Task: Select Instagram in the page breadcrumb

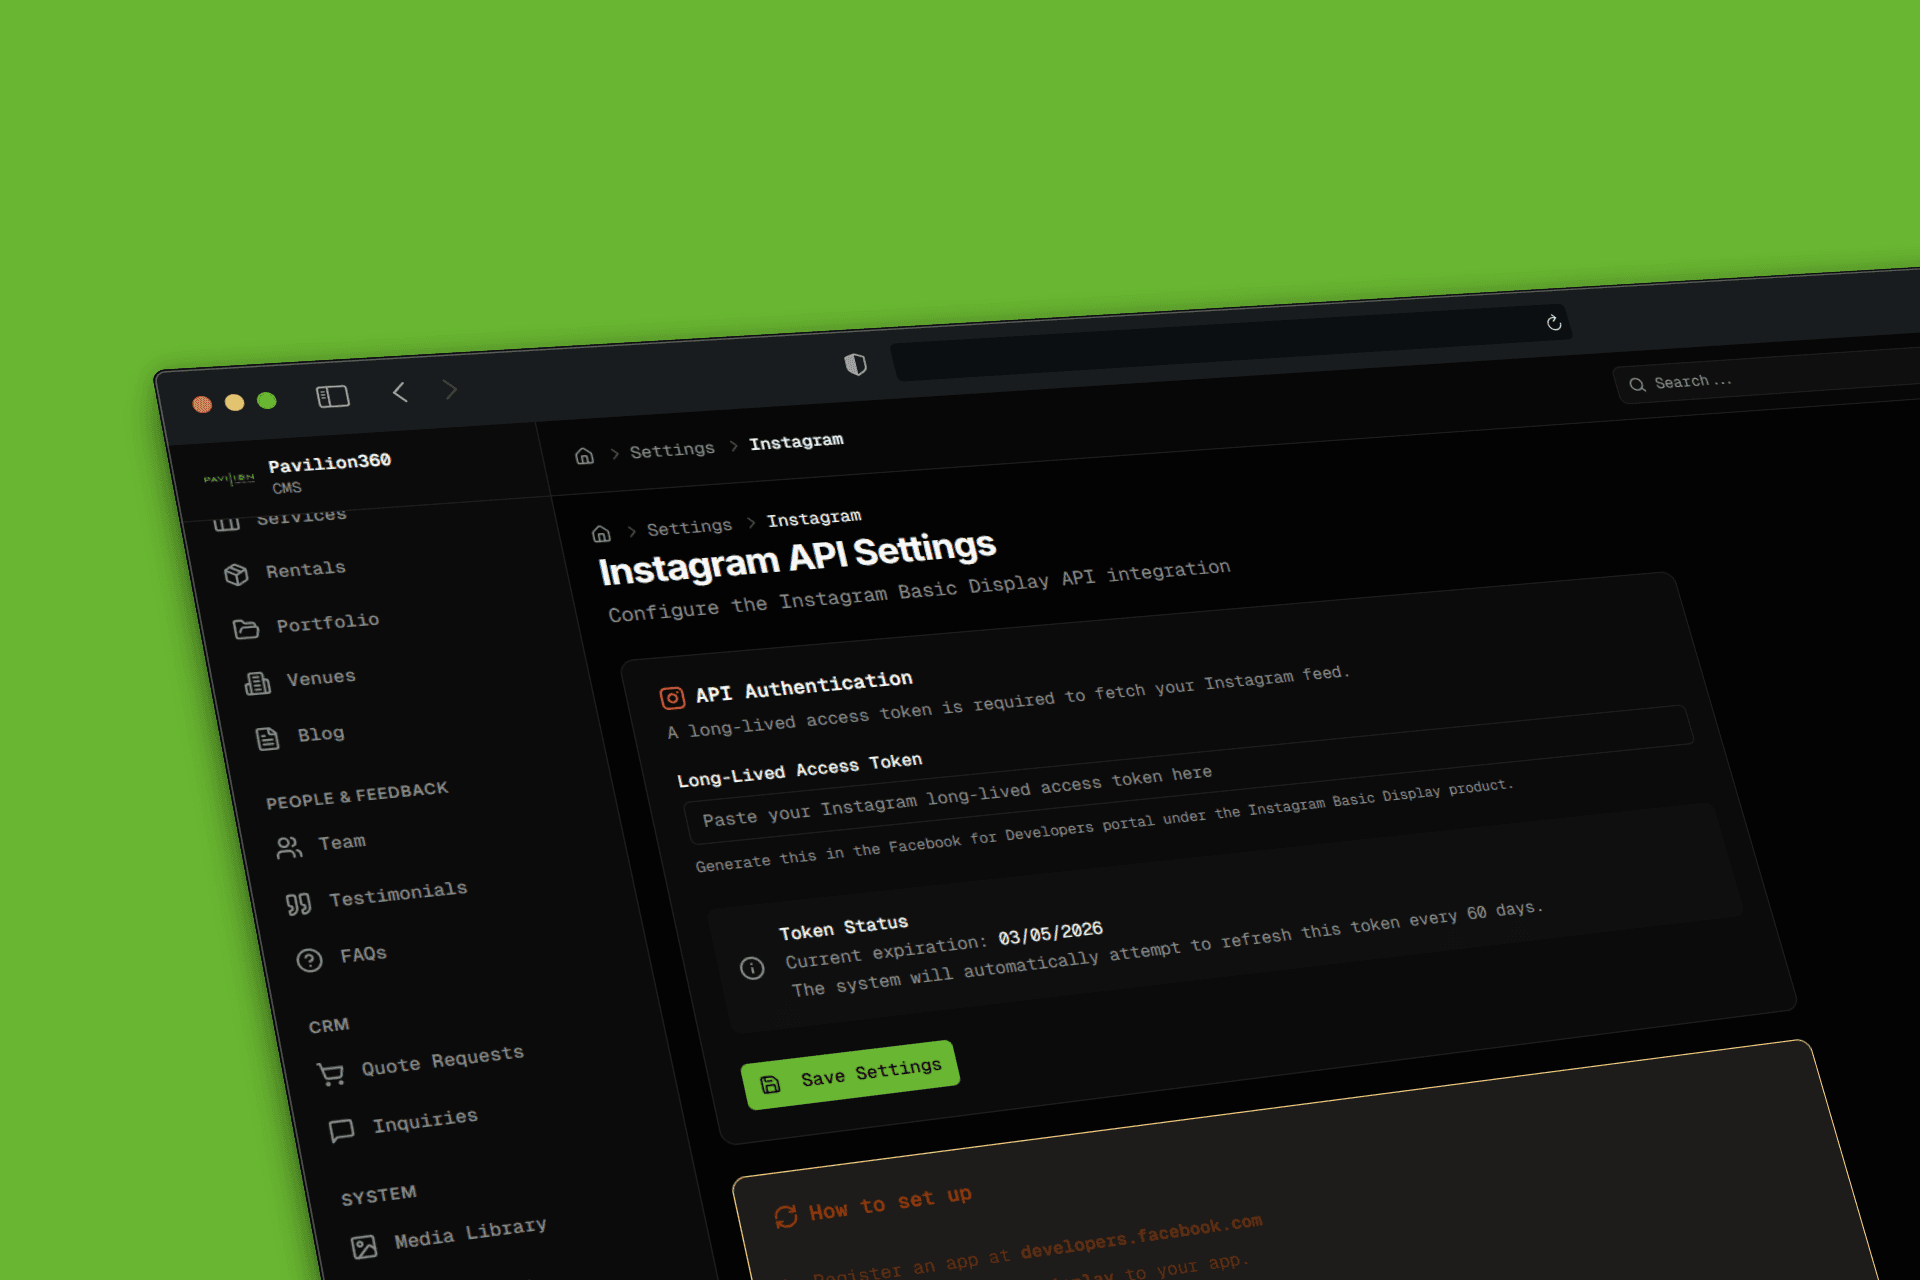Action: [x=814, y=518]
